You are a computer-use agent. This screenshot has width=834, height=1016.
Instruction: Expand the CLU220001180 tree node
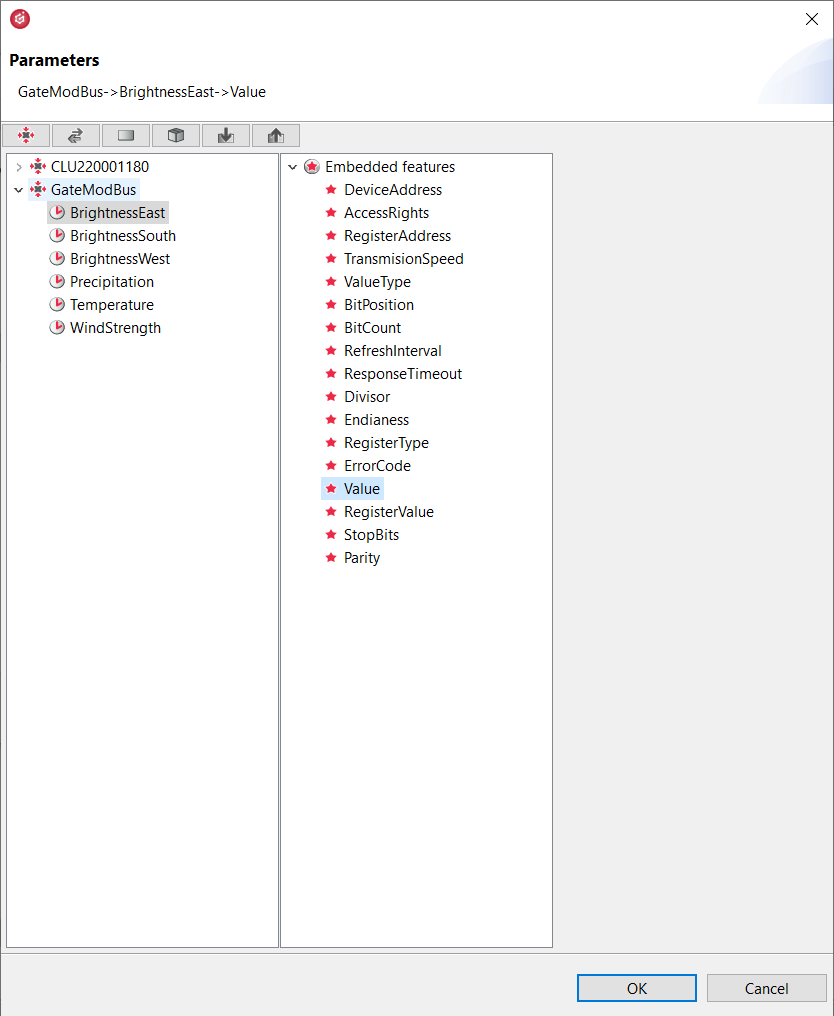tap(19, 167)
